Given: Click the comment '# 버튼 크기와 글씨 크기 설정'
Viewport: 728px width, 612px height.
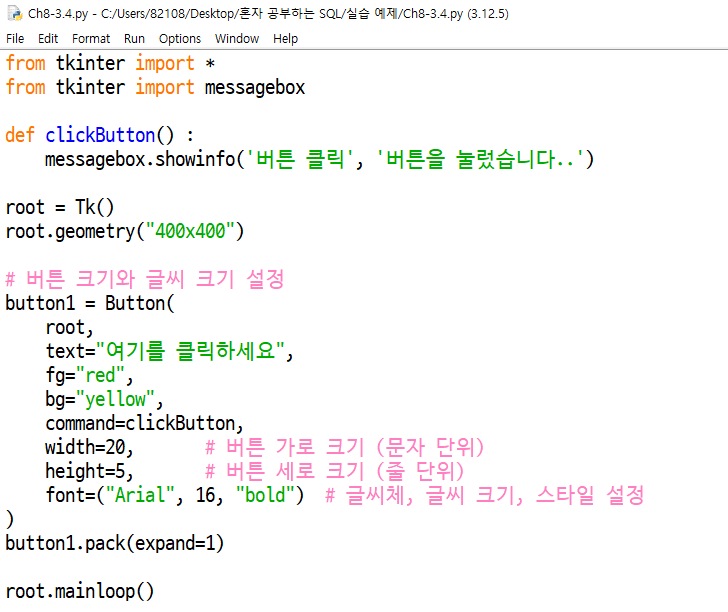Looking at the screenshot, I should coord(144,279).
